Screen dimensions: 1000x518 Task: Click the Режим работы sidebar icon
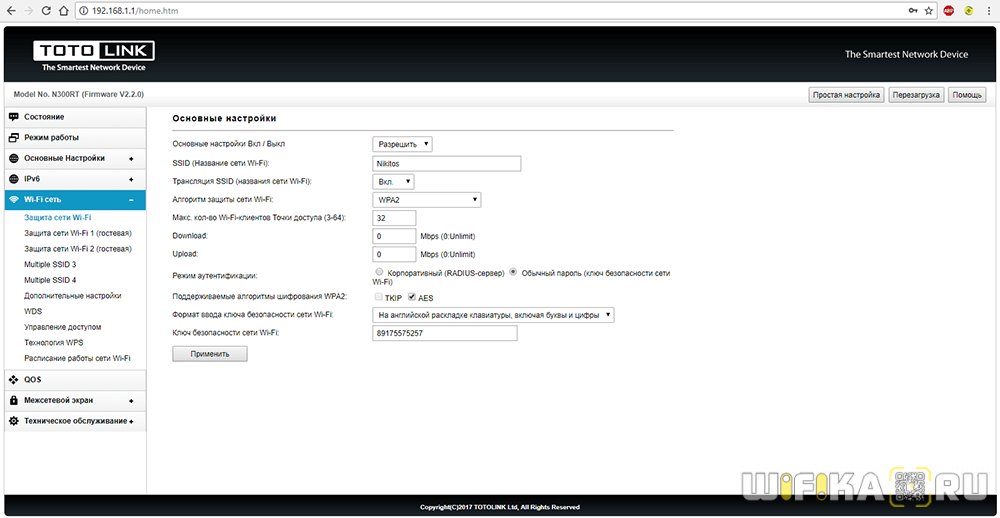coord(14,137)
